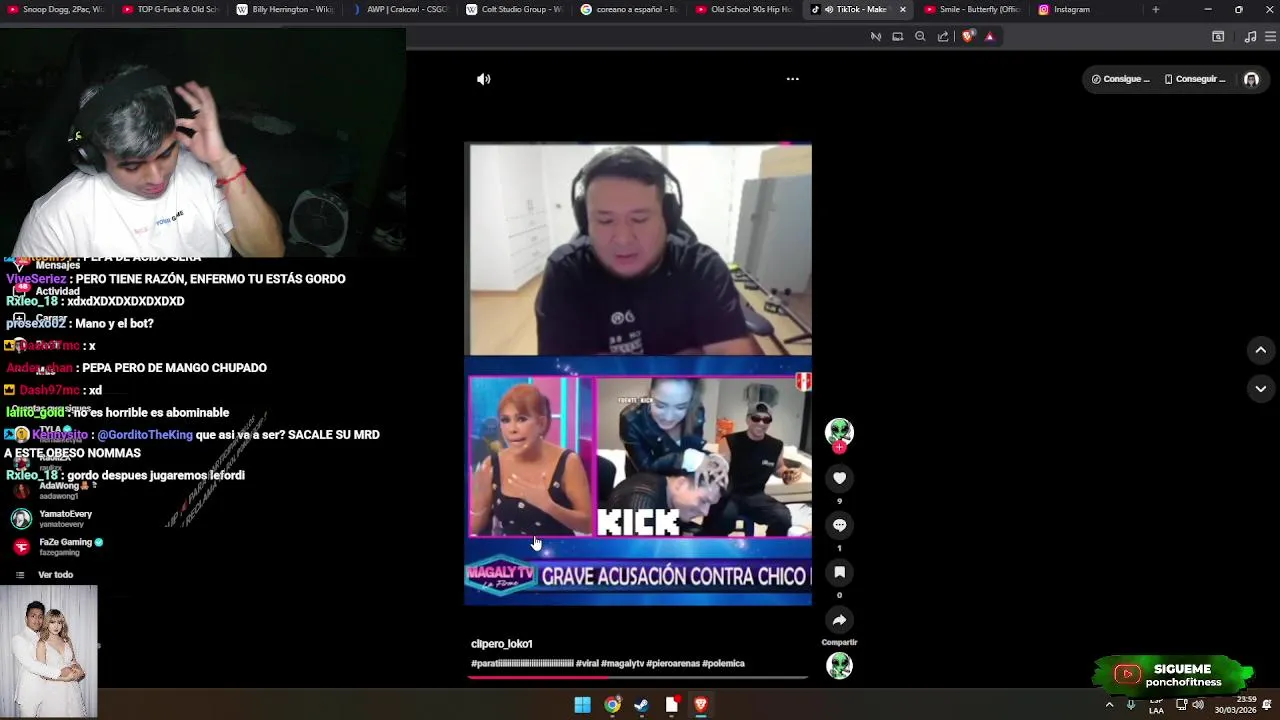Open Windows Start menu
The width and height of the screenshot is (1280, 720).
(582, 705)
